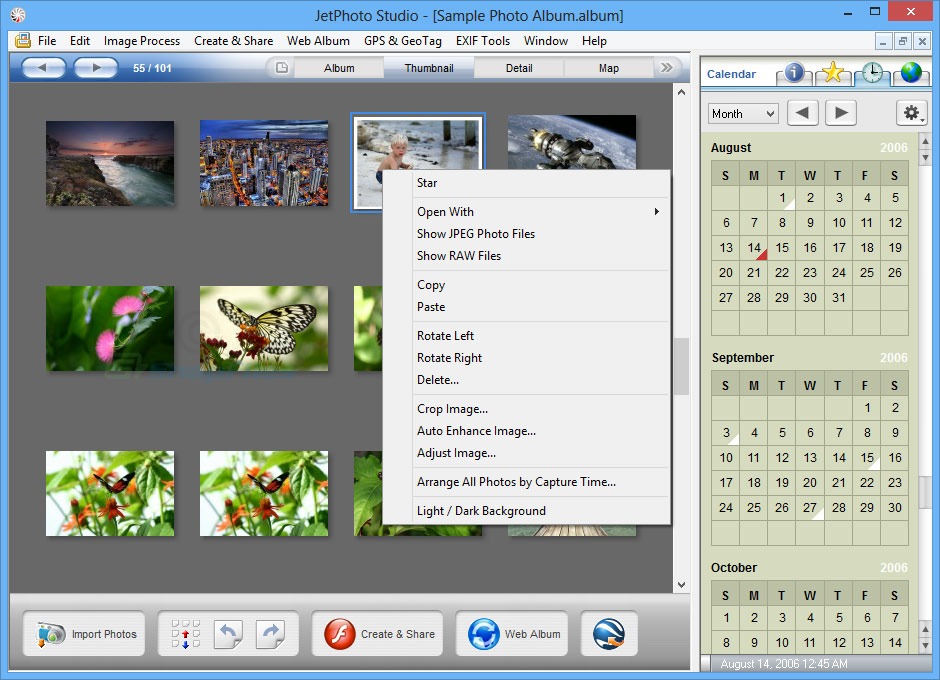Enable Show RAW Files
The height and width of the screenshot is (680, 940).
coord(459,255)
